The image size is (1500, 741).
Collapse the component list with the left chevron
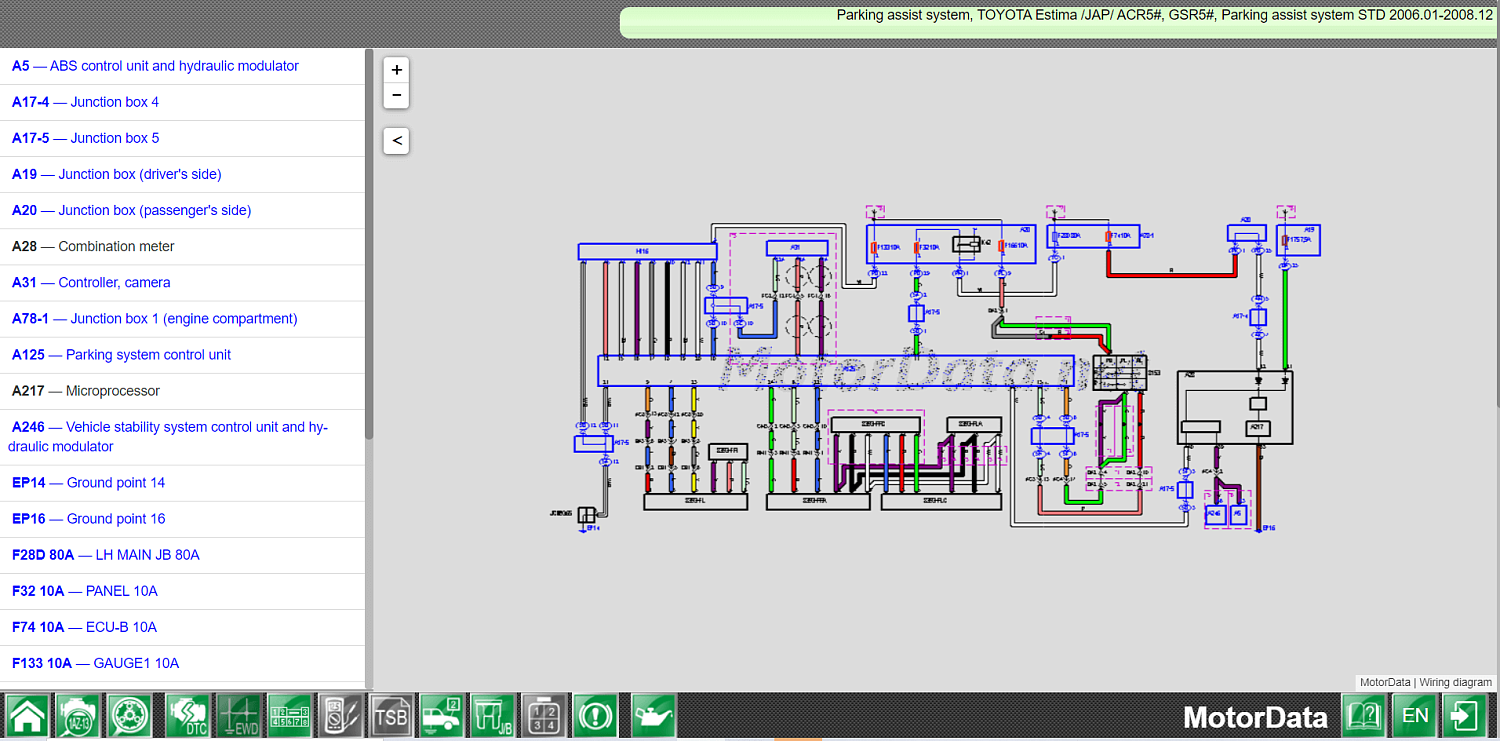coord(396,140)
